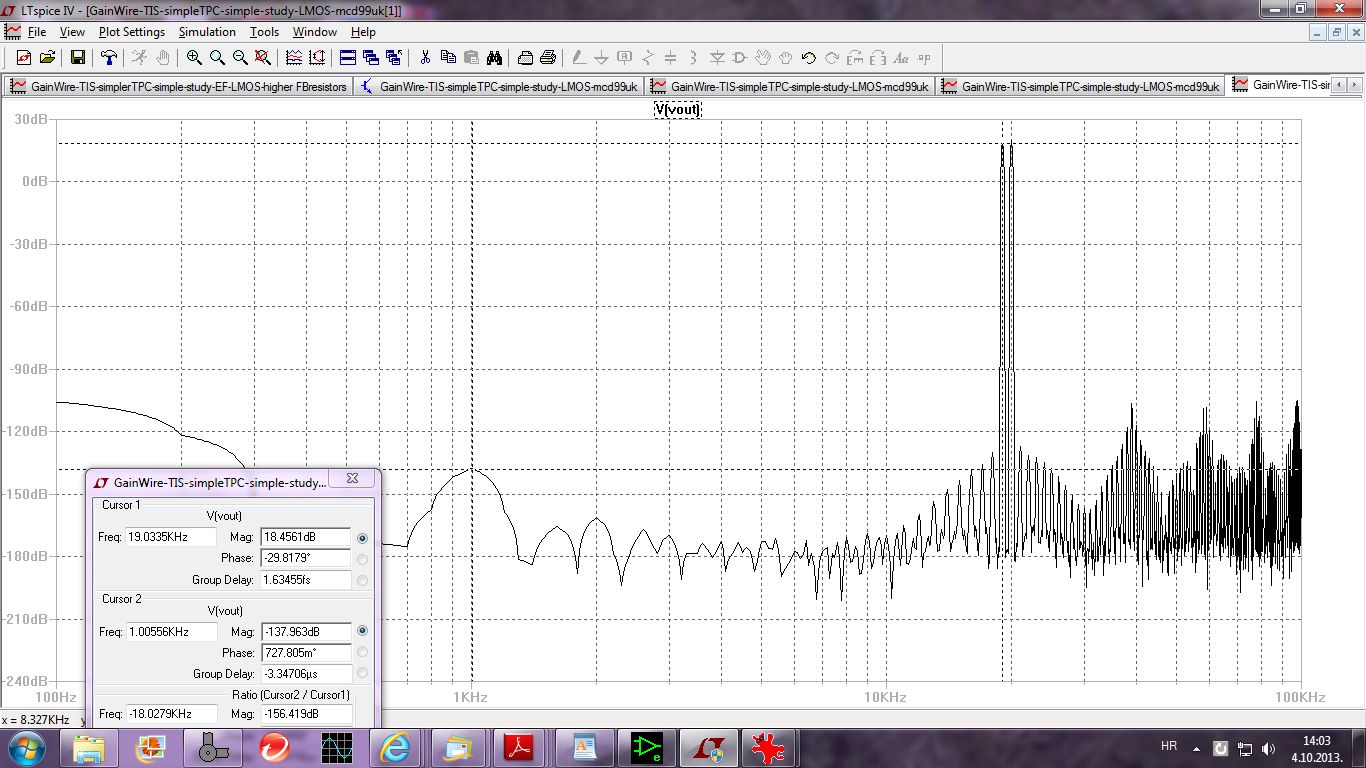Click the Autorange axes icon
The width and height of the screenshot is (1366, 768).
[x=317, y=58]
